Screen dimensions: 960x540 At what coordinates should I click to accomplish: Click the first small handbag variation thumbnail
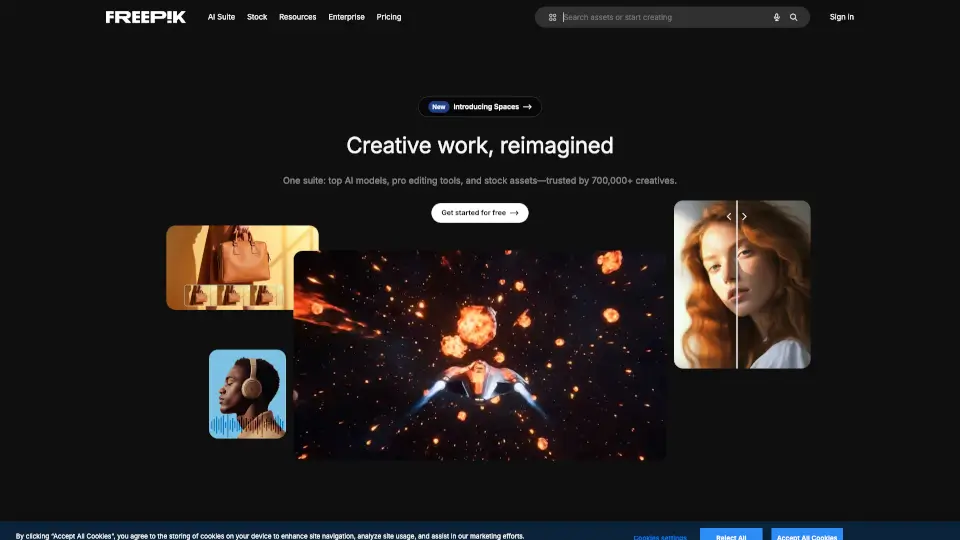coord(199,295)
